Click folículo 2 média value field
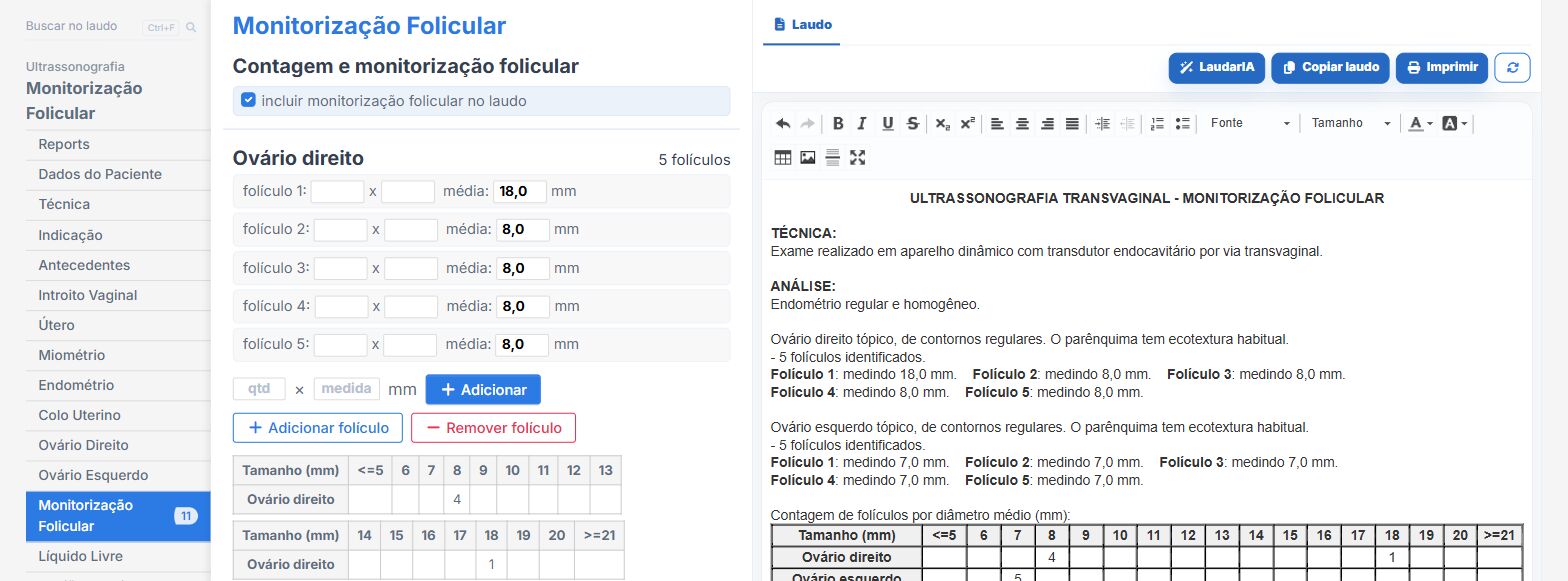Screen dimensions: 1568x581 point(523,229)
